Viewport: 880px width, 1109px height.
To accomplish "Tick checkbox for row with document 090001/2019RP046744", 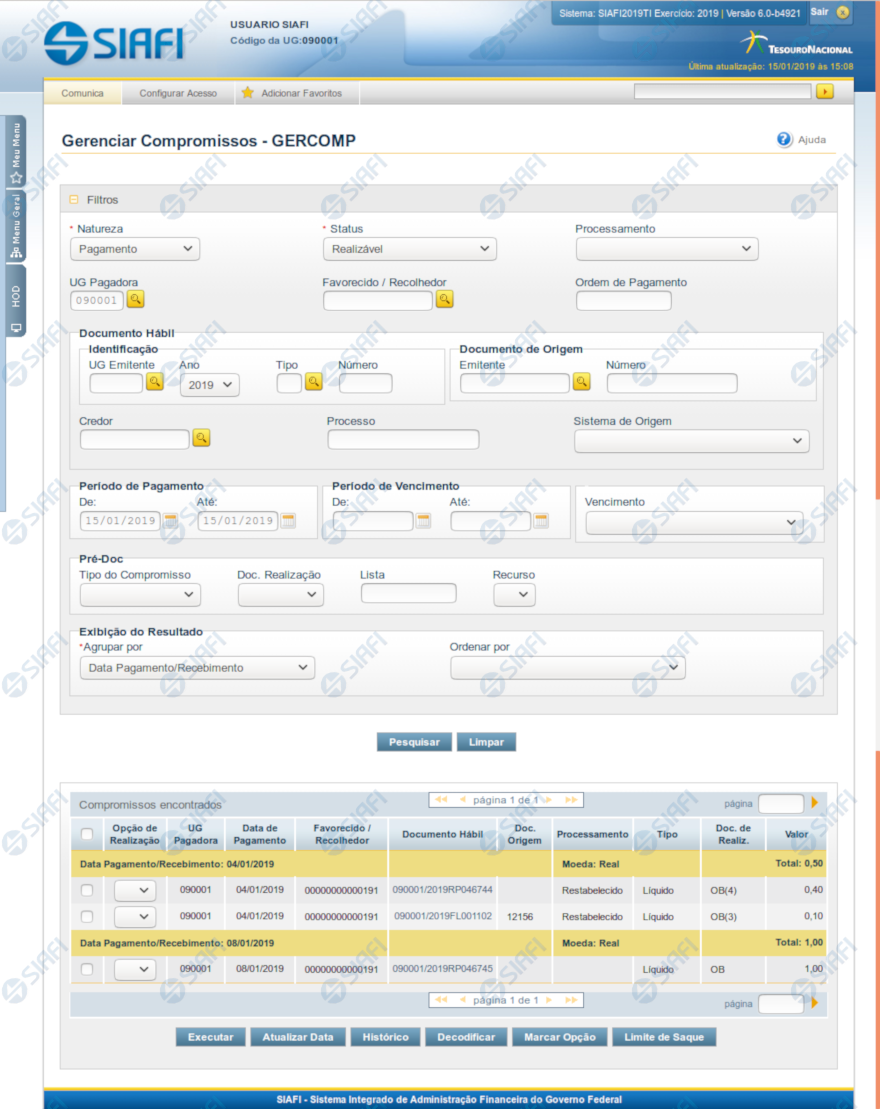I will pos(87,890).
